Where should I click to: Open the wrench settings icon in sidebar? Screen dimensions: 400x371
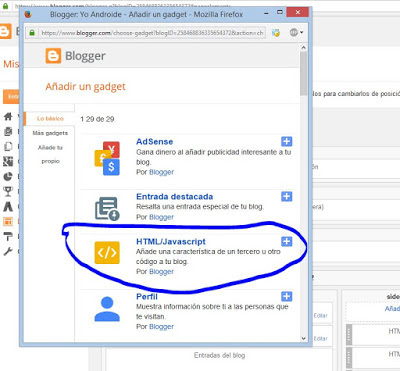[x=8, y=251]
